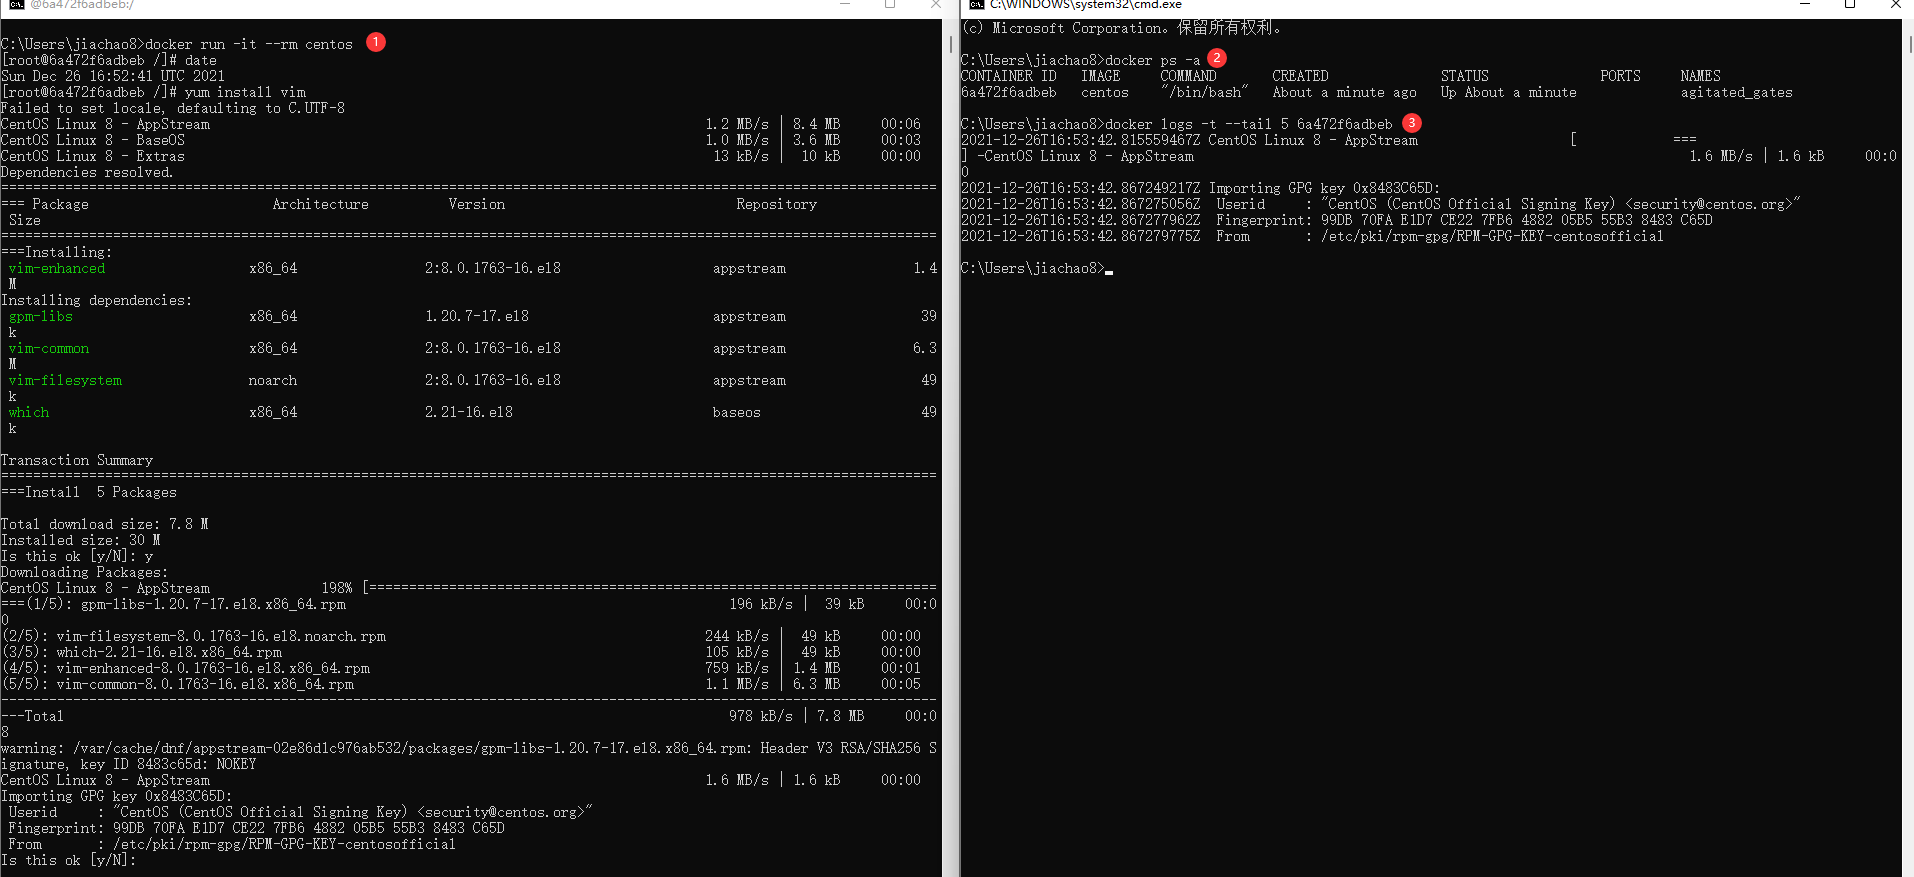This screenshot has width=1914, height=877.
Task: Click 'Failed to set locale' warning line
Action: coord(173,108)
